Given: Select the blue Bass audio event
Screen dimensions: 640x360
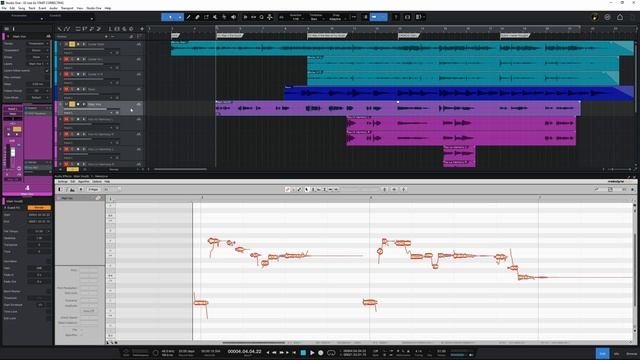Looking at the screenshot, I should click(x=458, y=93).
